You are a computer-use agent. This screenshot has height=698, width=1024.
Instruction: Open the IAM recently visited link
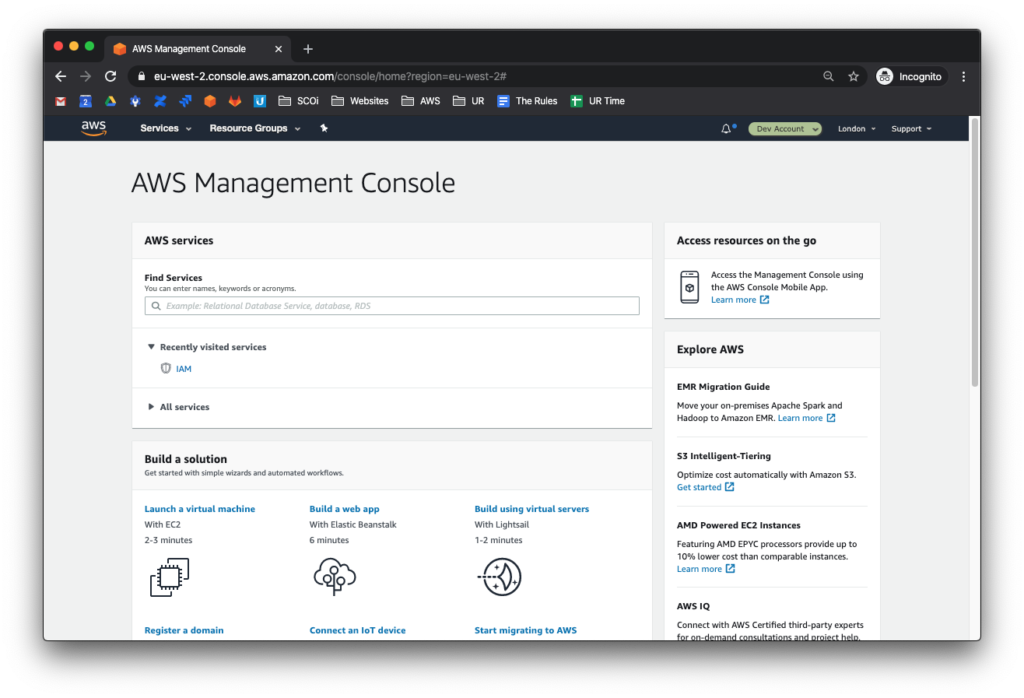coord(184,369)
